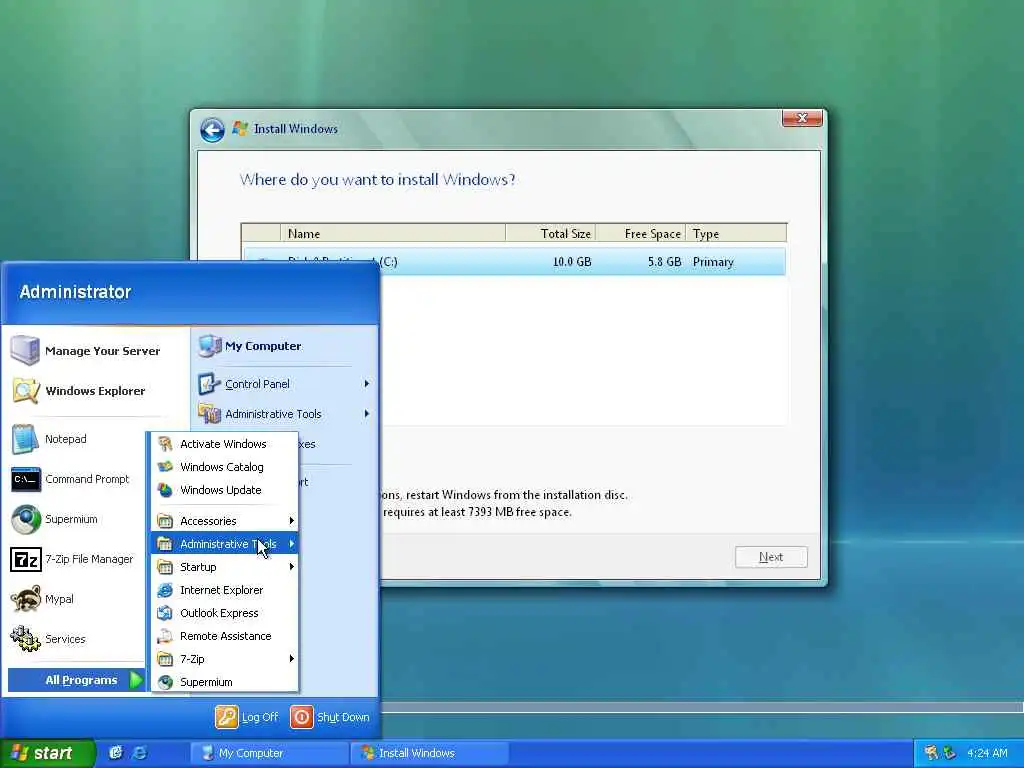Screen dimensions: 1024x768
Task: Open Windows Explorer from Start menu
Action: pos(95,391)
